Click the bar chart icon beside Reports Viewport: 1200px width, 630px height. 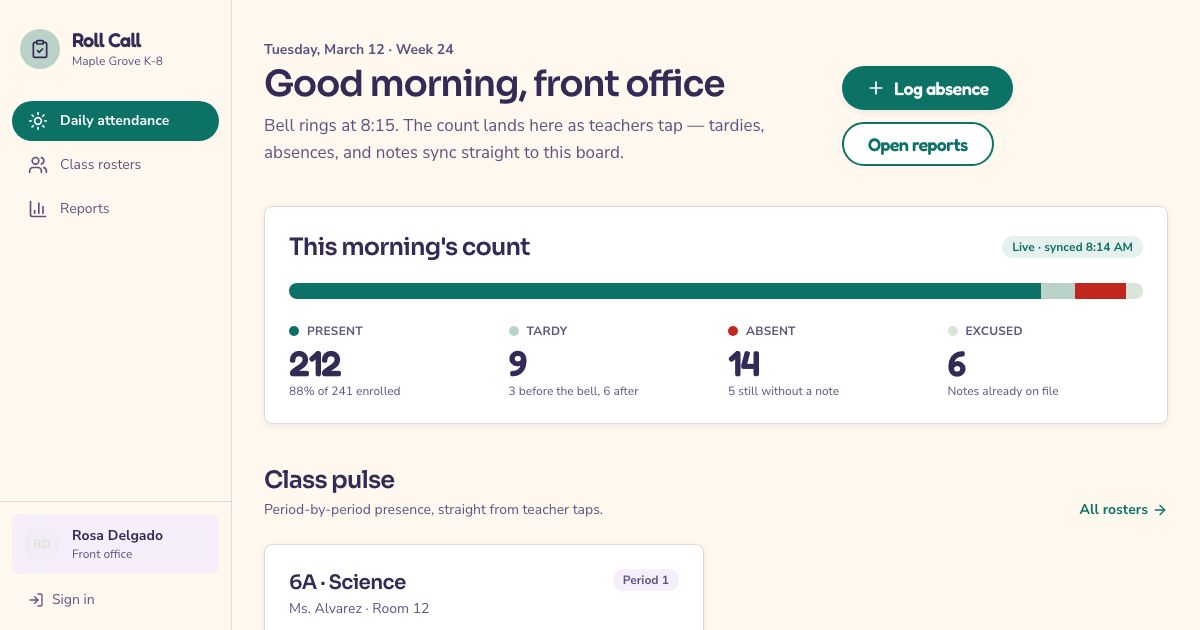[x=38, y=209]
